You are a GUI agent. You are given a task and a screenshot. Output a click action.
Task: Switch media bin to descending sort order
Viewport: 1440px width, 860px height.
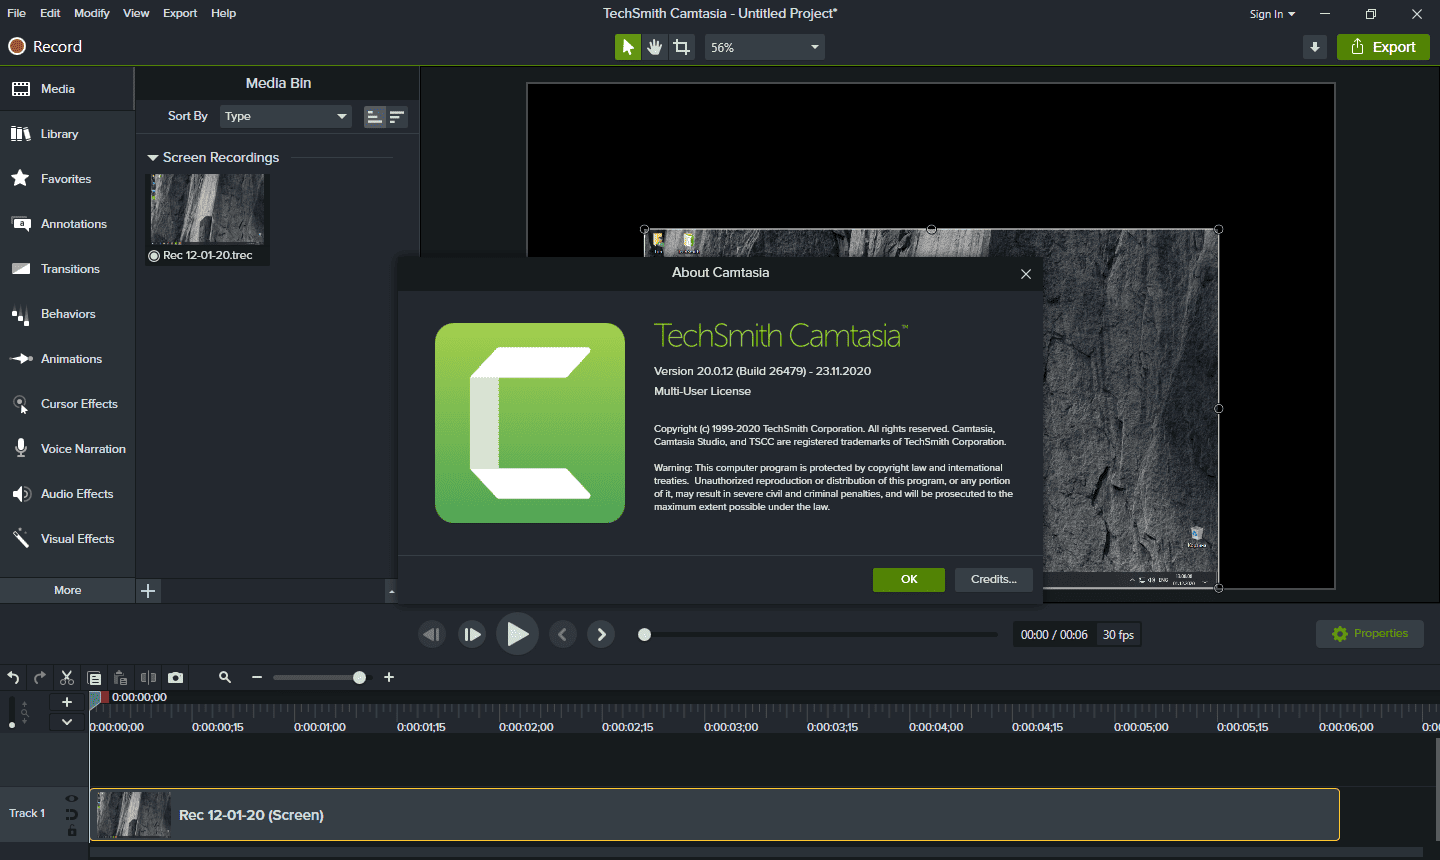(x=397, y=117)
